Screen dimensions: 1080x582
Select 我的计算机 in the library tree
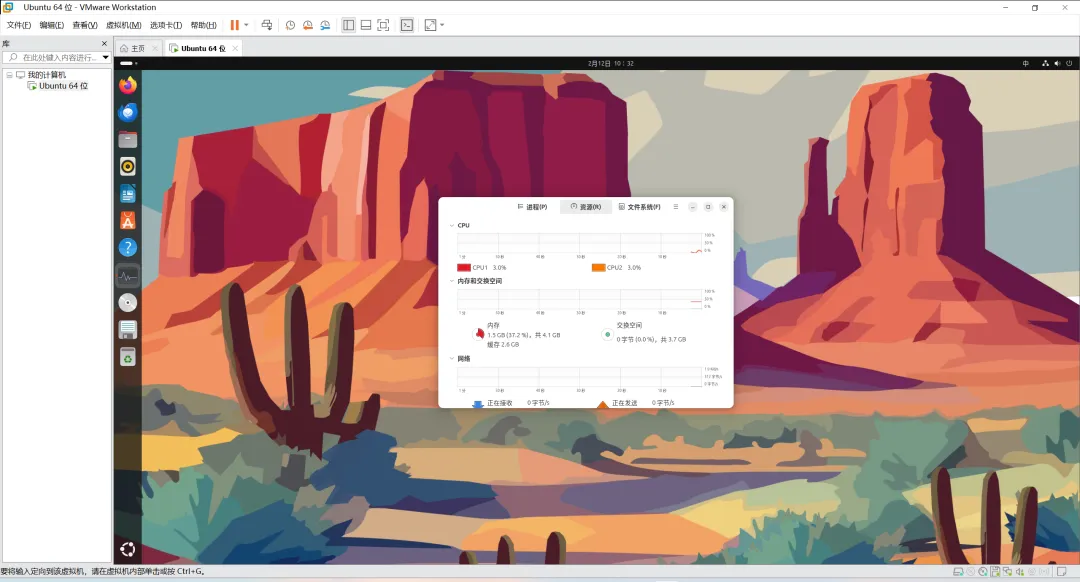46,74
